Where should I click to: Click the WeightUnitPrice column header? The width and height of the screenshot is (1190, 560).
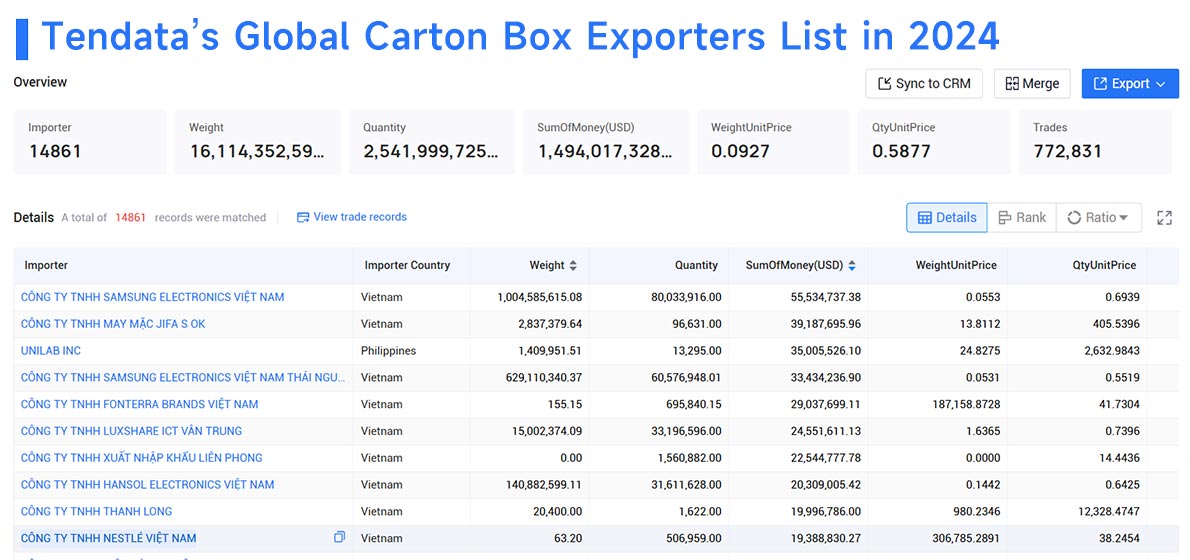[955, 266]
